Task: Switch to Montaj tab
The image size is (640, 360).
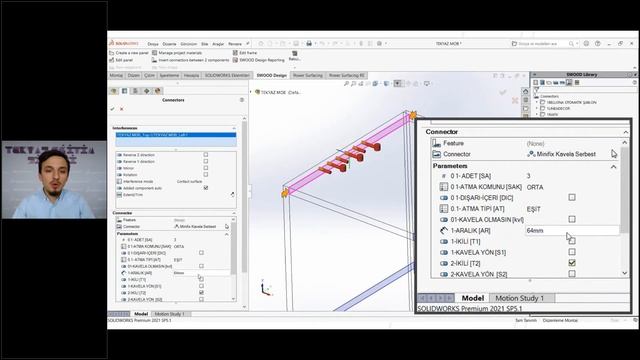Action: (116, 76)
